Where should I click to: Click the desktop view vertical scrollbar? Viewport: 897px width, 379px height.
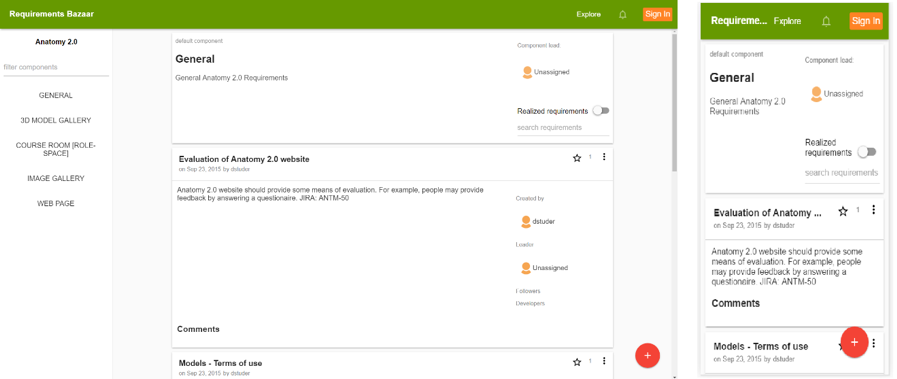(674, 103)
